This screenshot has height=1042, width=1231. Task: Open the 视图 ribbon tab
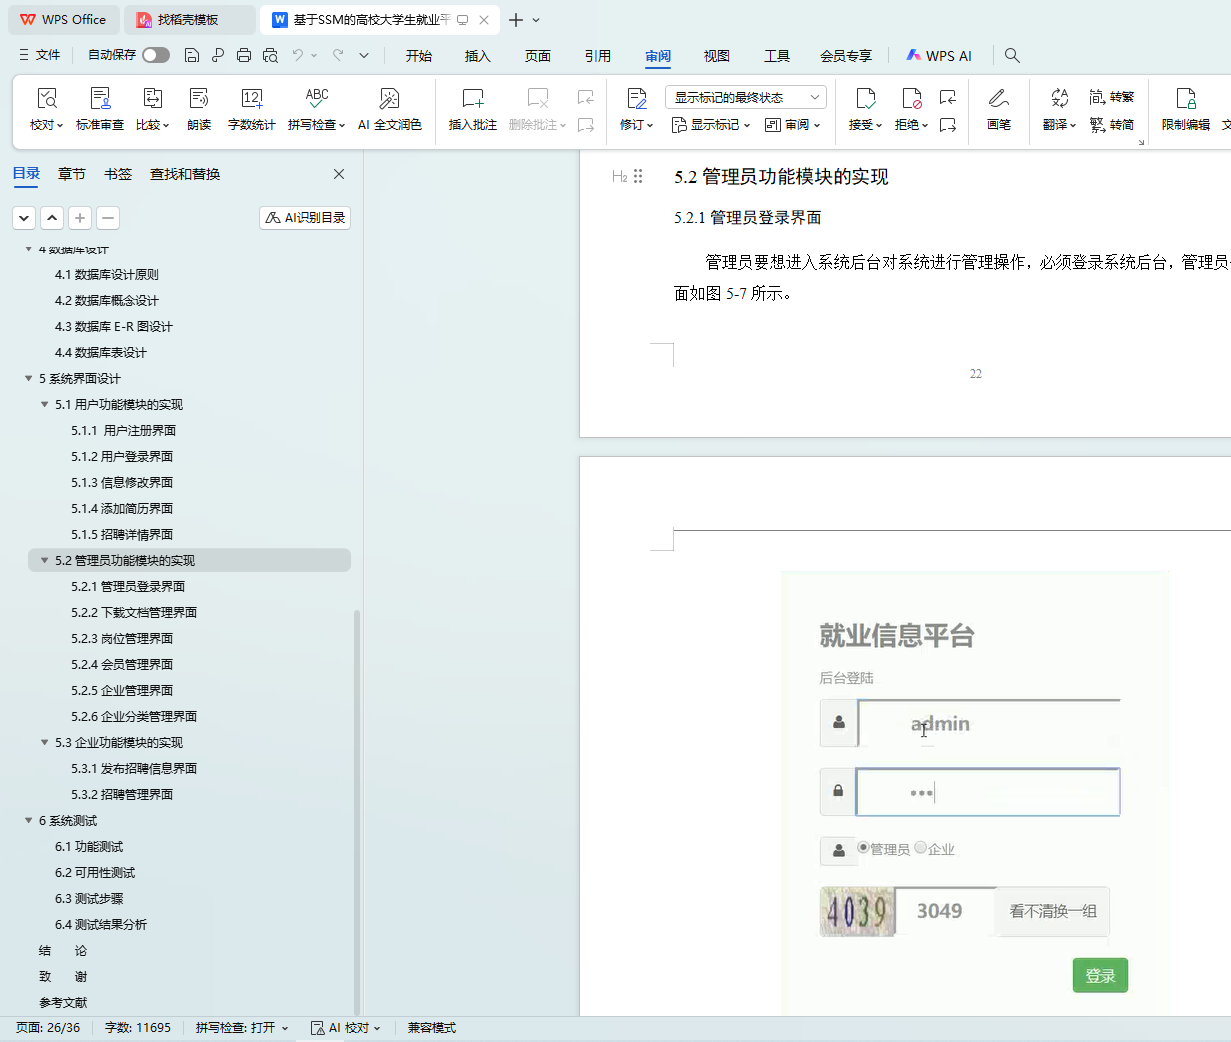tap(716, 56)
